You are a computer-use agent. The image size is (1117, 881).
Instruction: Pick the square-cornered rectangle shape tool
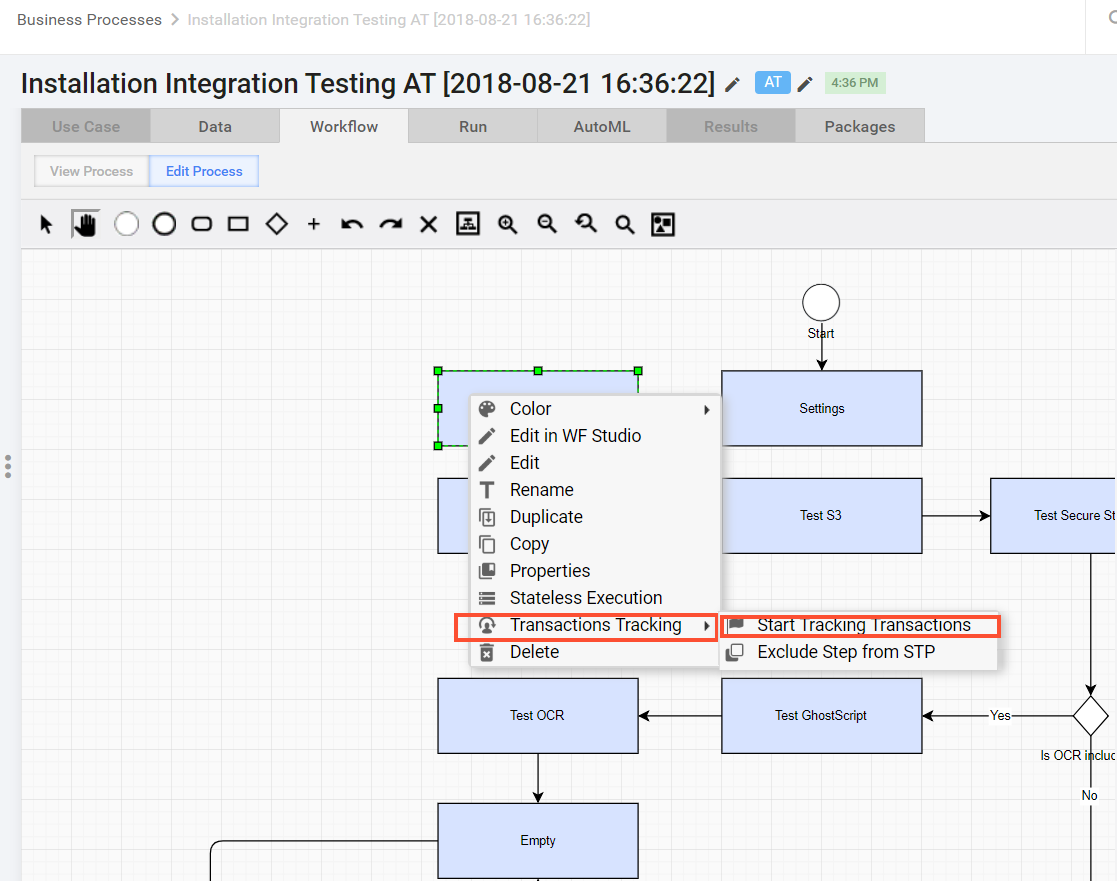(238, 224)
